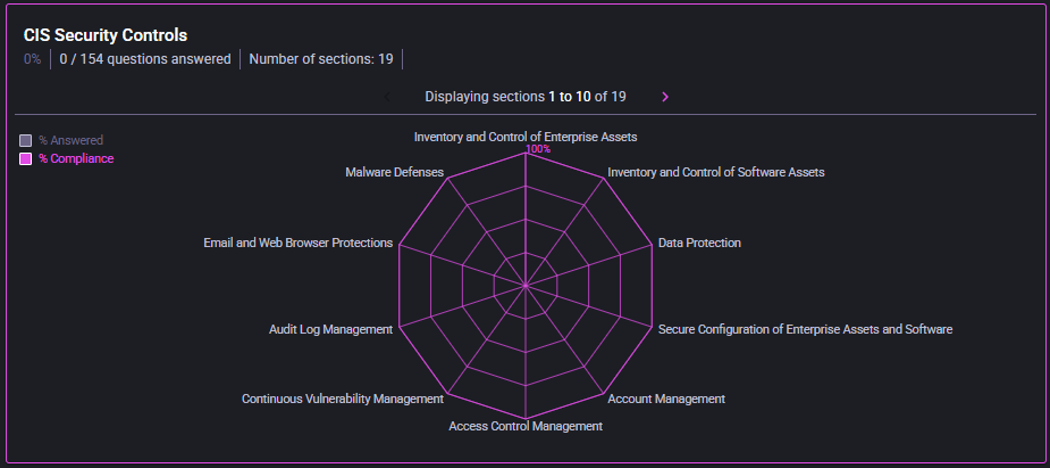Click Email and Web Browser Protections label

tap(298, 242)
